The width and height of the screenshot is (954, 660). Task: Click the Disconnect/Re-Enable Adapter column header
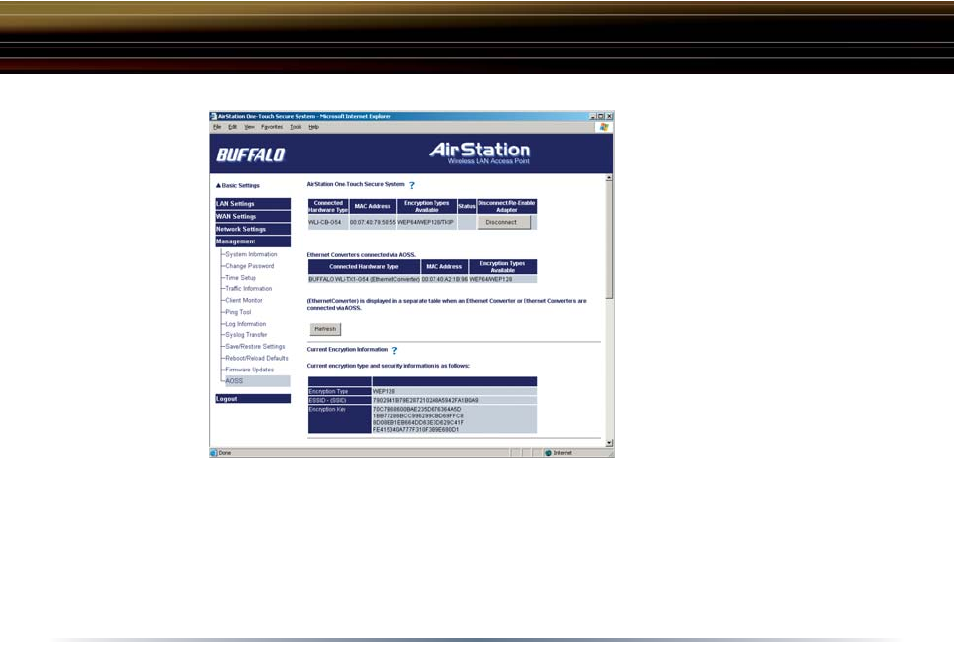click(507, 206)
